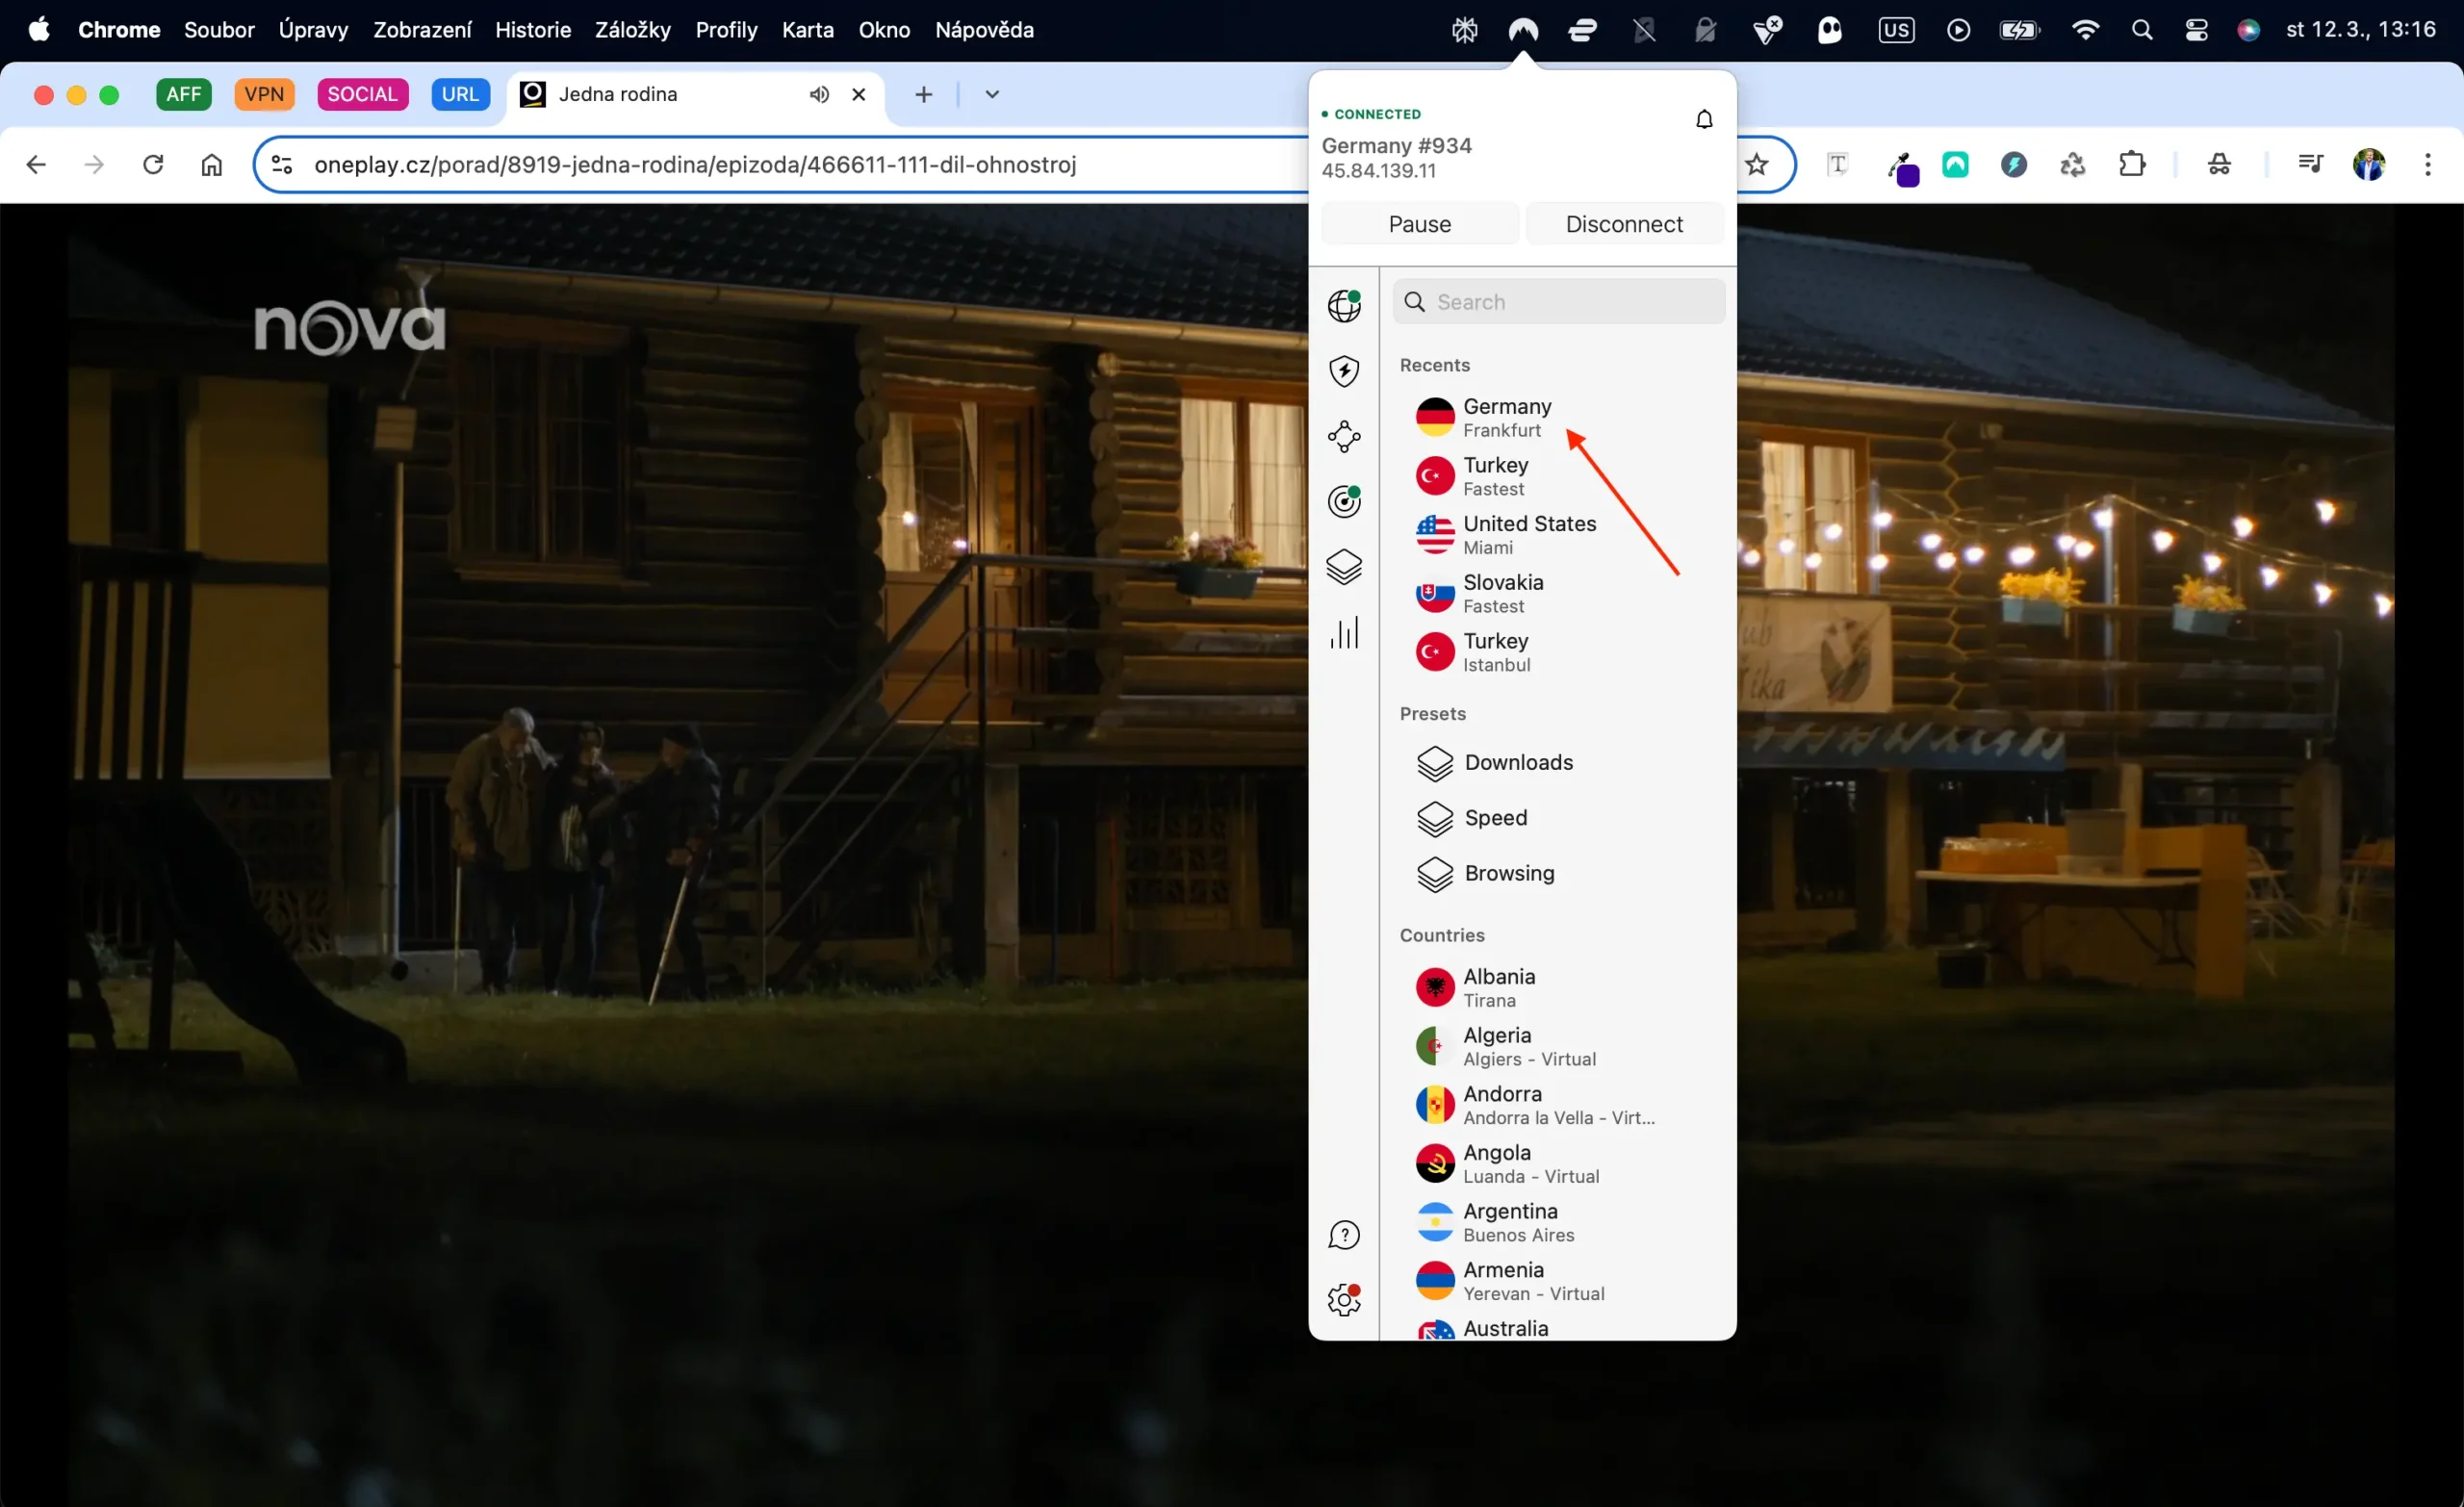Click the NordVPN shield protection icon
Viewport: 2464px width, 1507px height.
tap(1345, 370)
